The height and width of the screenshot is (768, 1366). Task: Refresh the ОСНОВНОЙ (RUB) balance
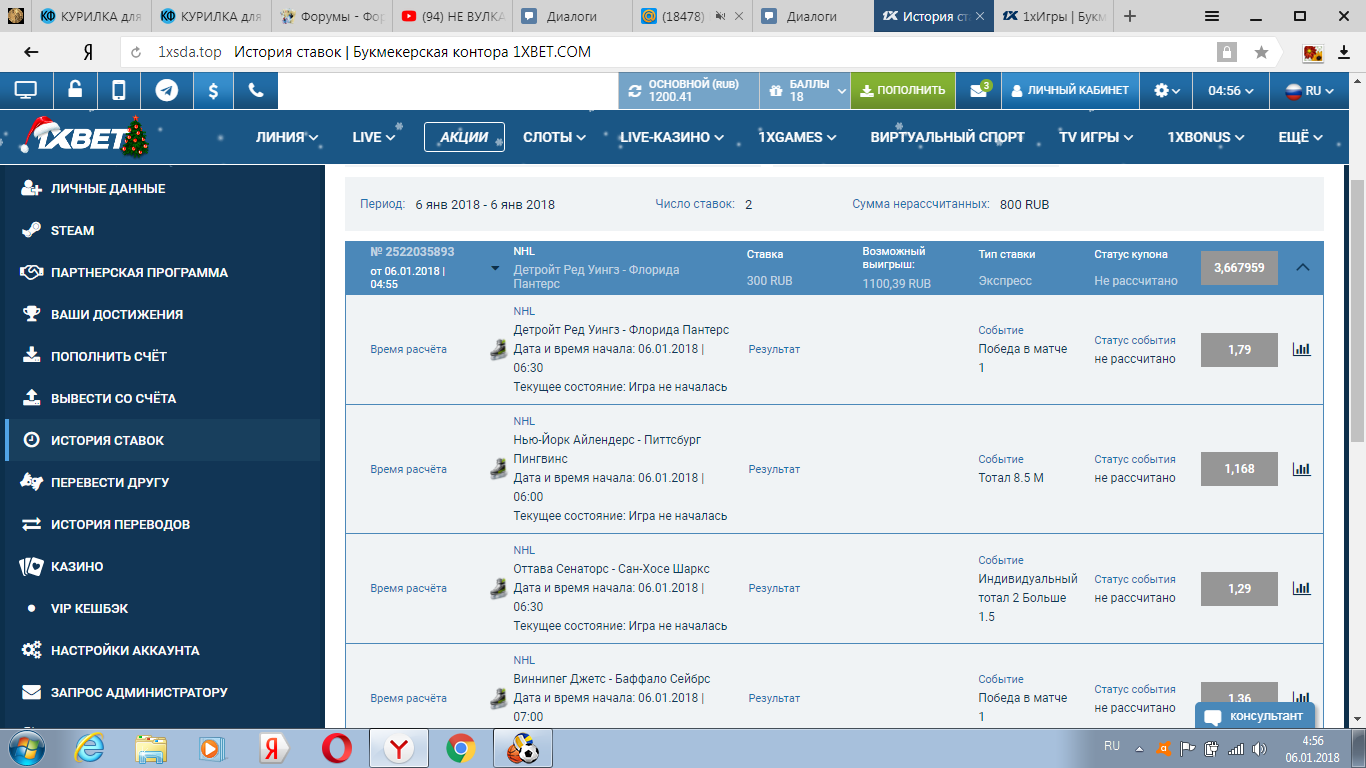634,91
